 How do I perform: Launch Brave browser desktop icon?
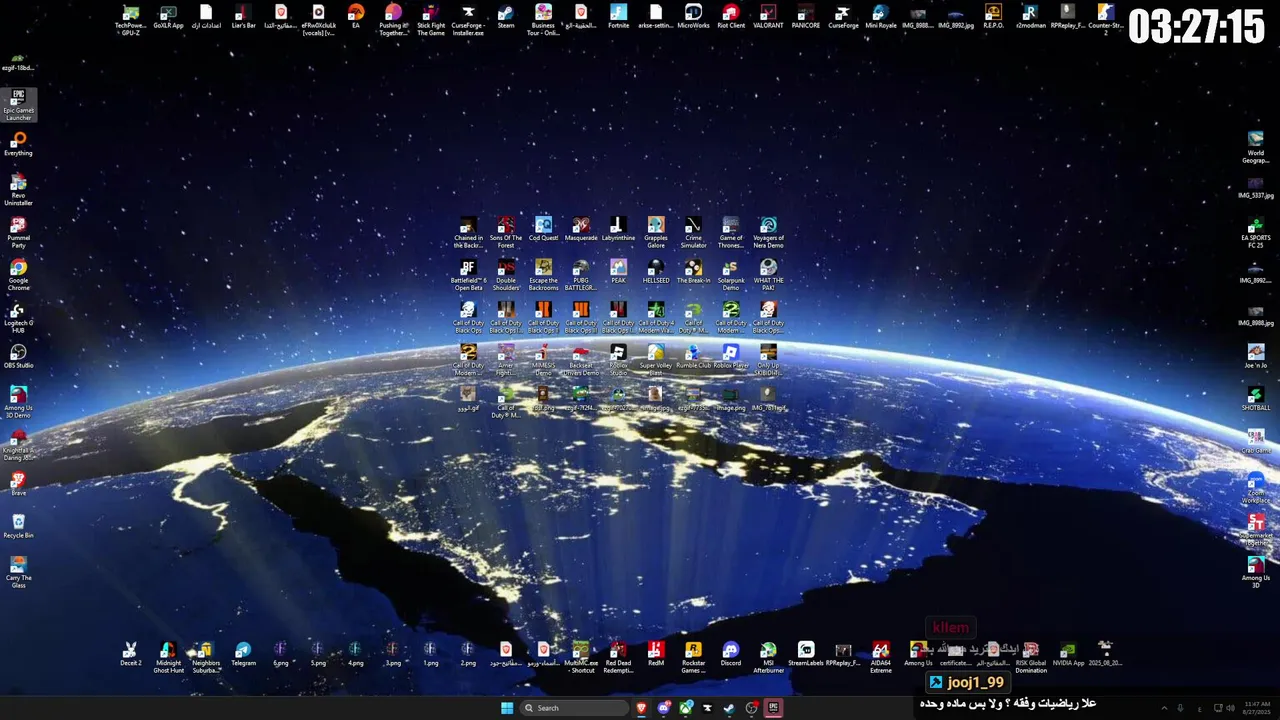point(18,484)
